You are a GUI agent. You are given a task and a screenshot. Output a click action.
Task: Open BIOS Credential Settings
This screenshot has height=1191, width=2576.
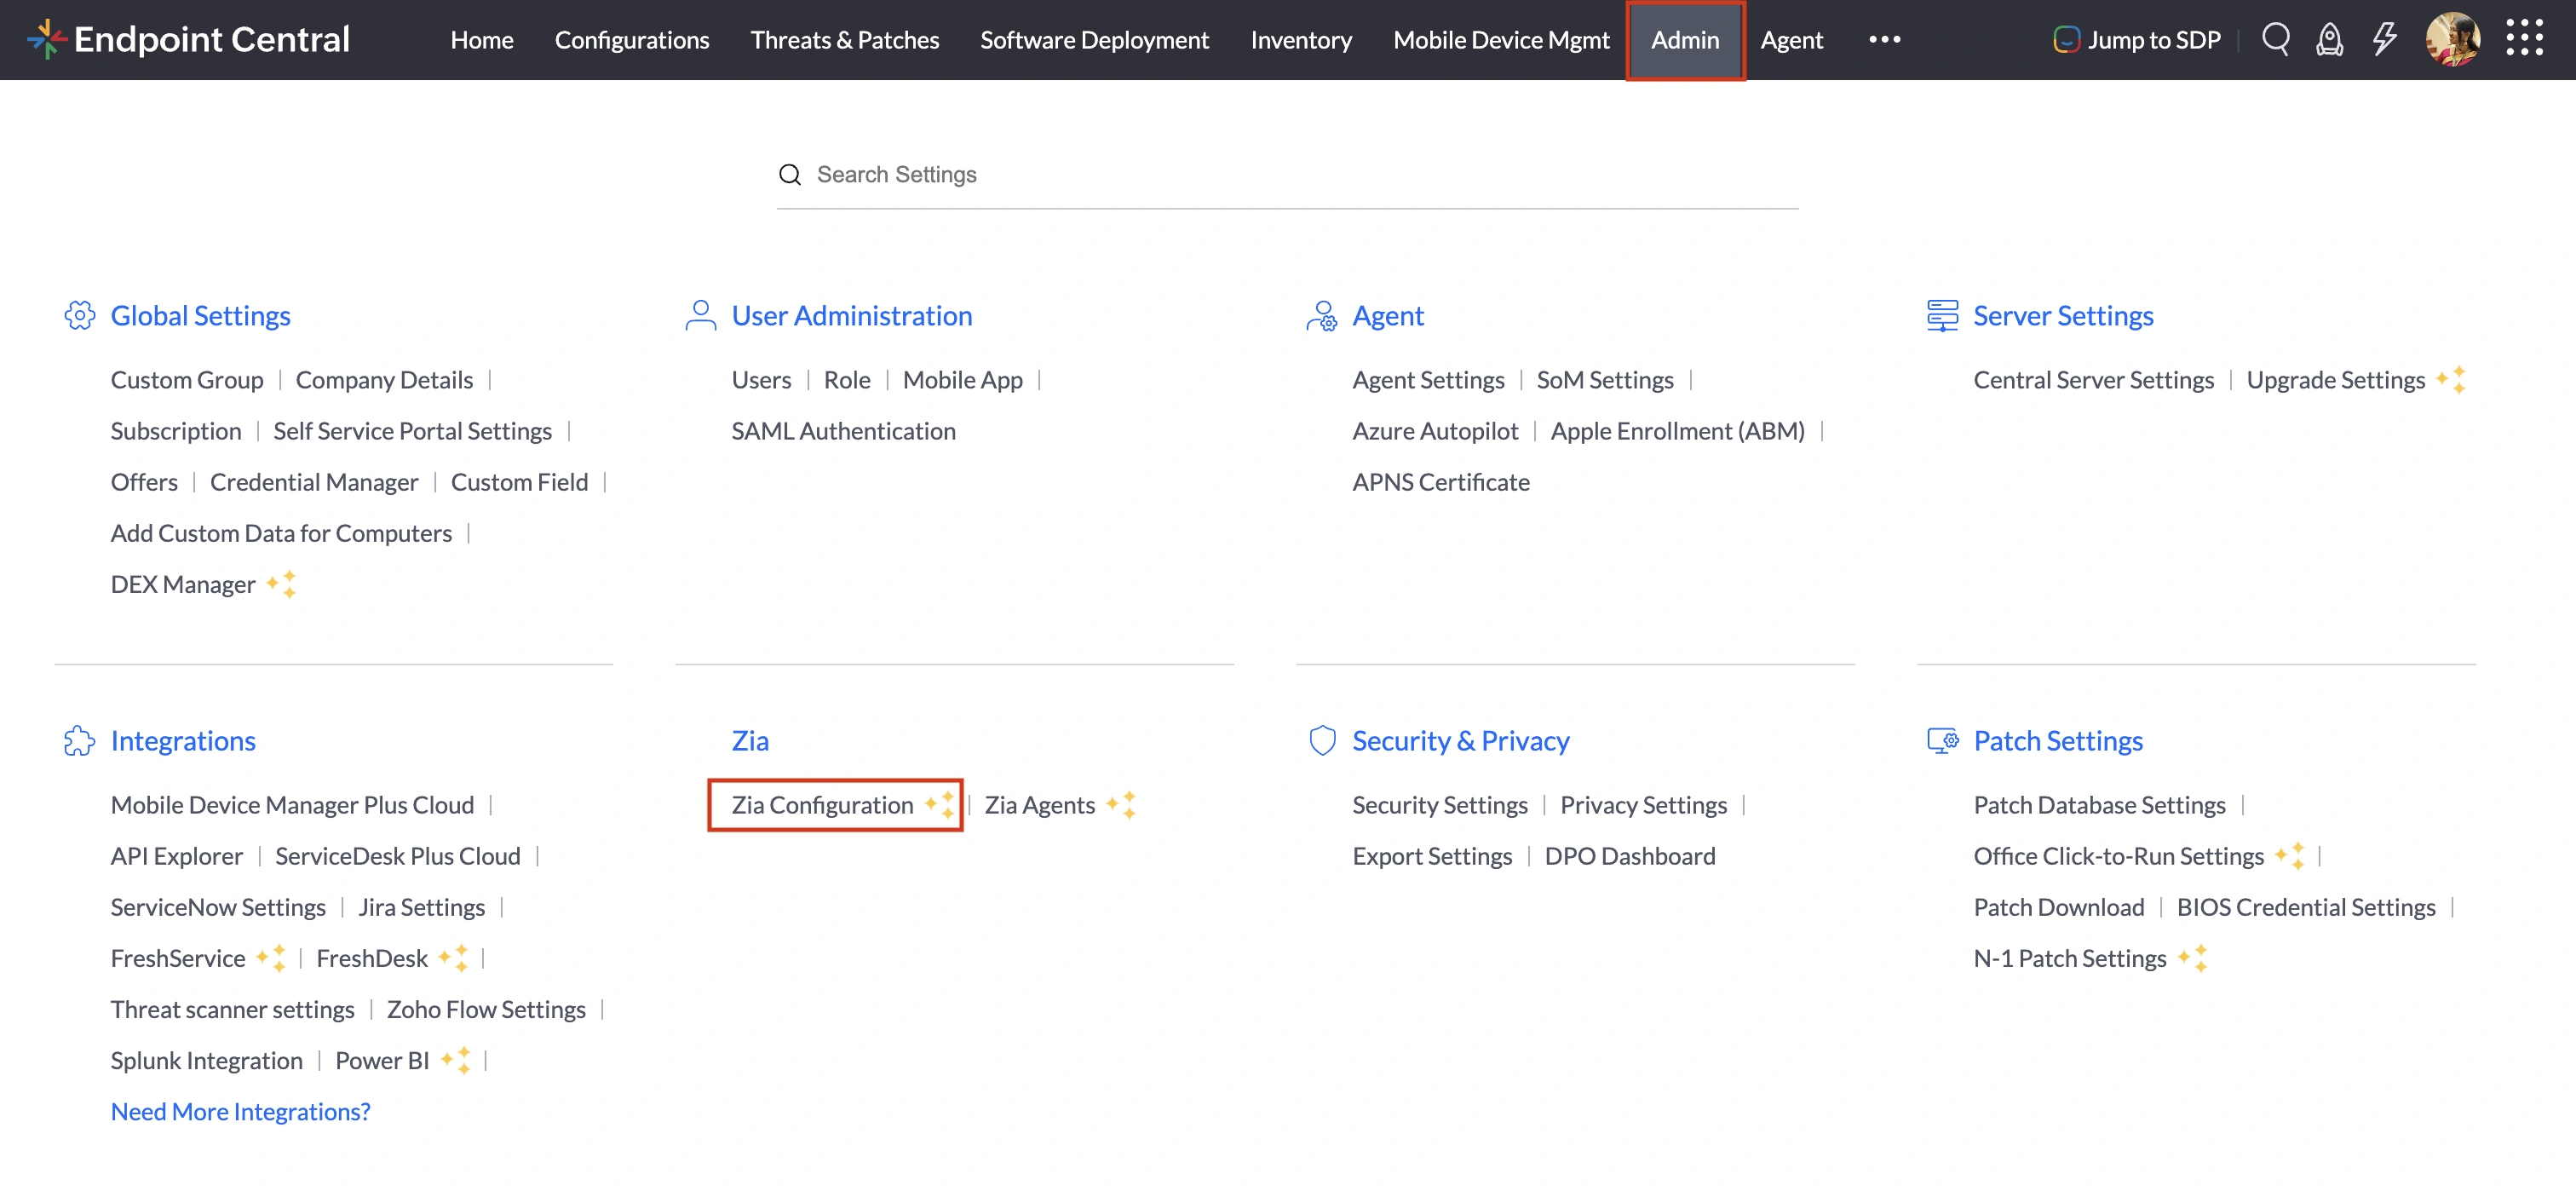click(x=2305, y=906)
